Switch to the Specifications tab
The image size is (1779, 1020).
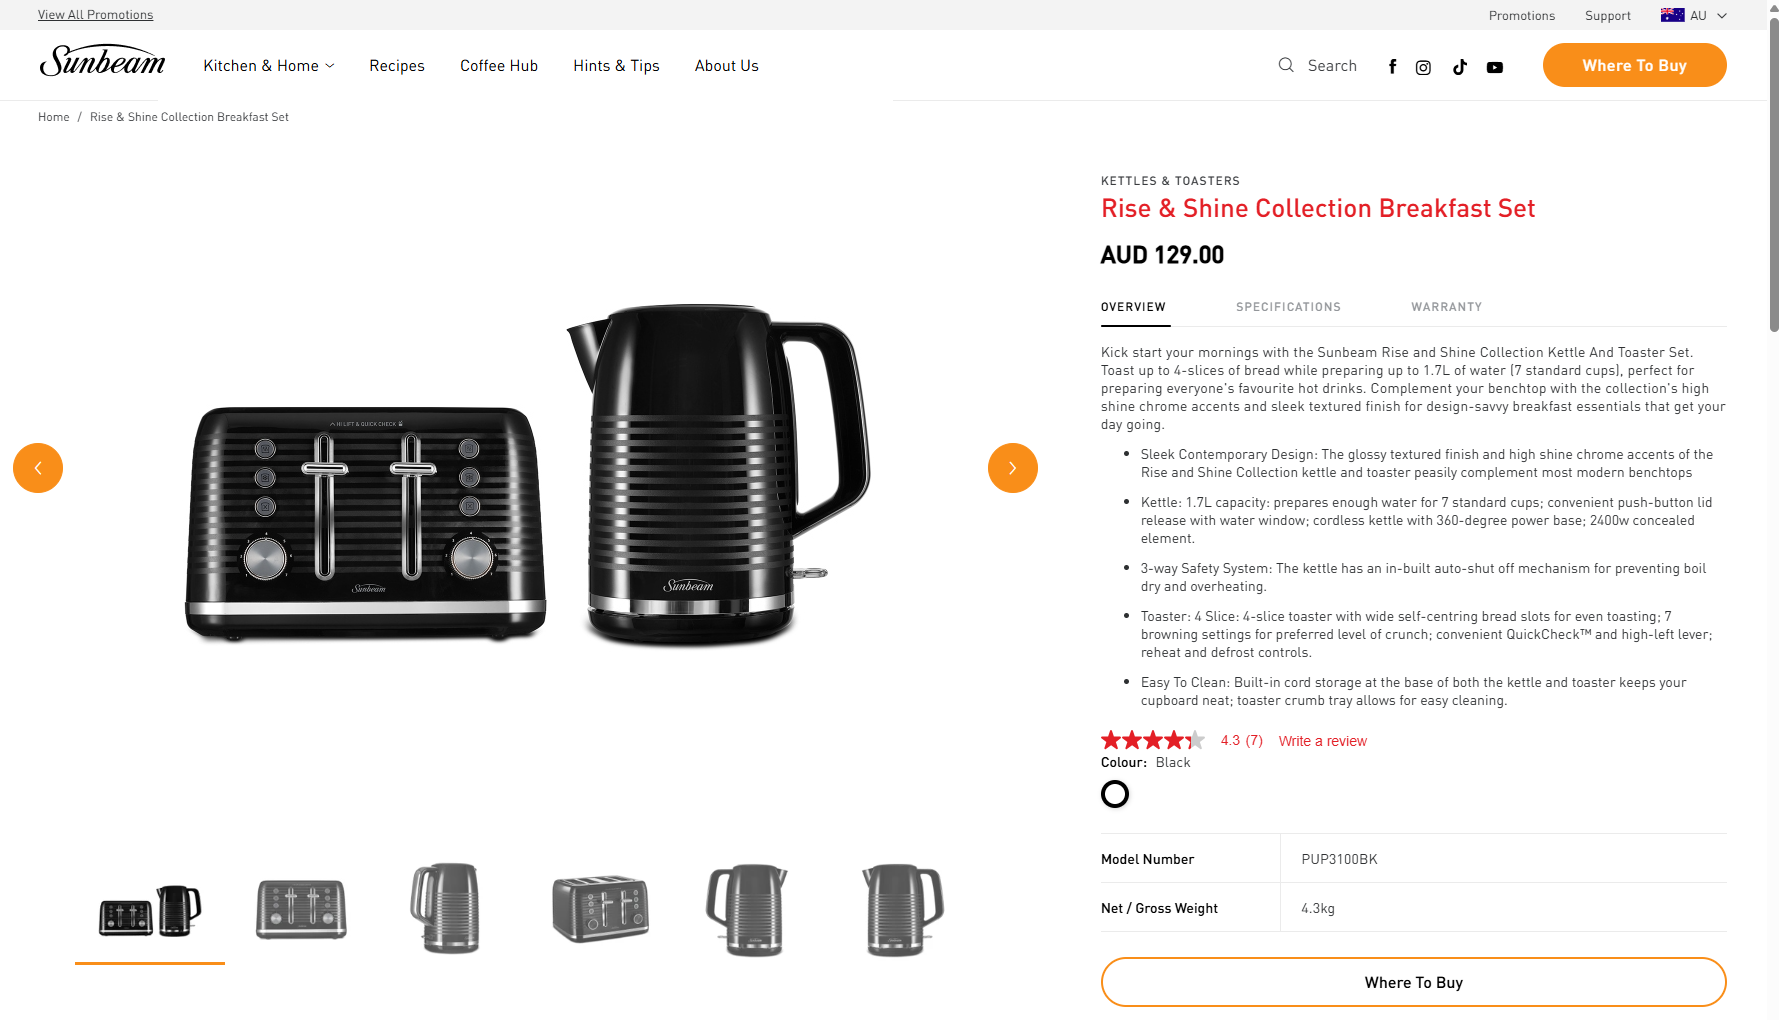point(1288,307)
